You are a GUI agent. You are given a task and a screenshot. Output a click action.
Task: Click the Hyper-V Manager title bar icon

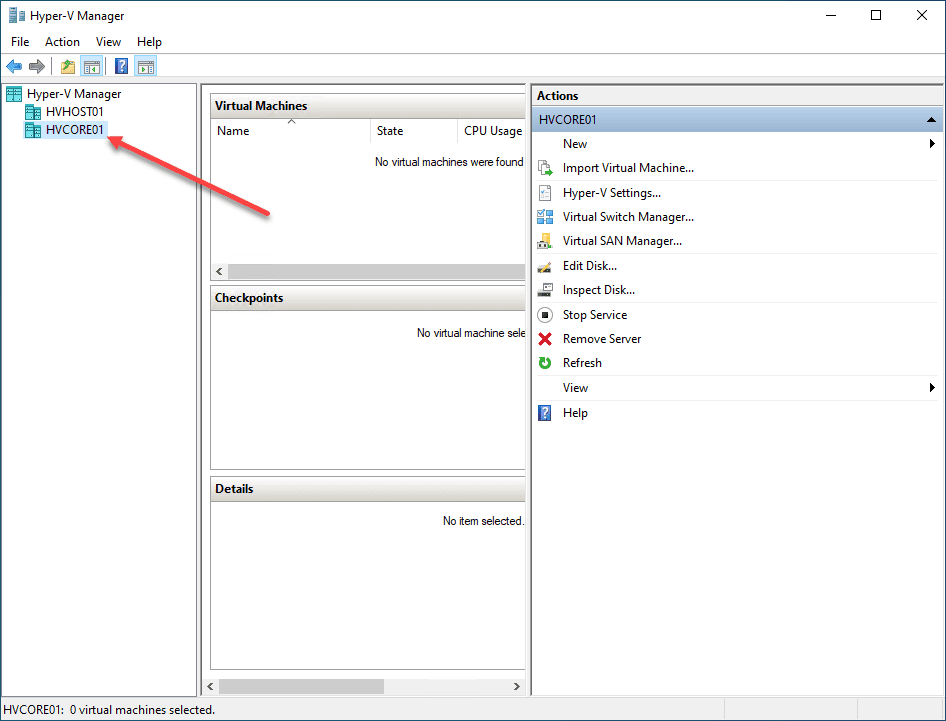(x=17, y=15)
